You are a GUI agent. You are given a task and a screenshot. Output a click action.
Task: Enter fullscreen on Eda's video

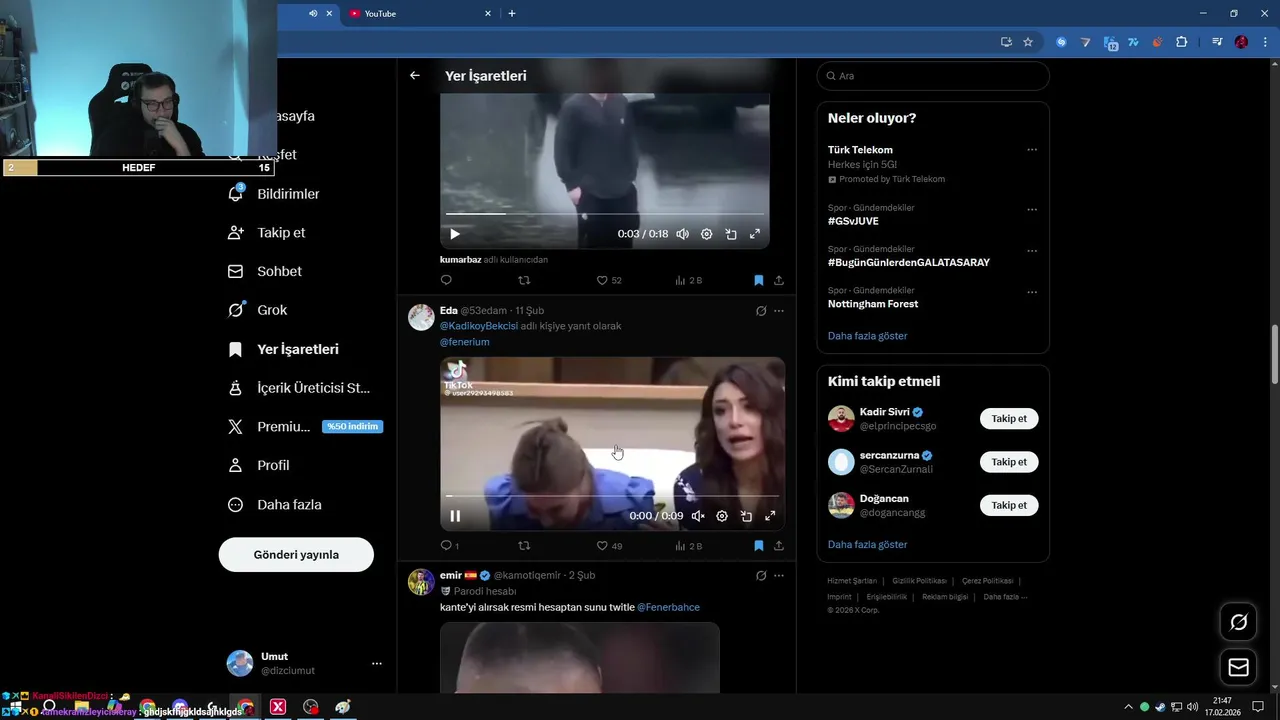pyautogui.click(x=770, y=516)
